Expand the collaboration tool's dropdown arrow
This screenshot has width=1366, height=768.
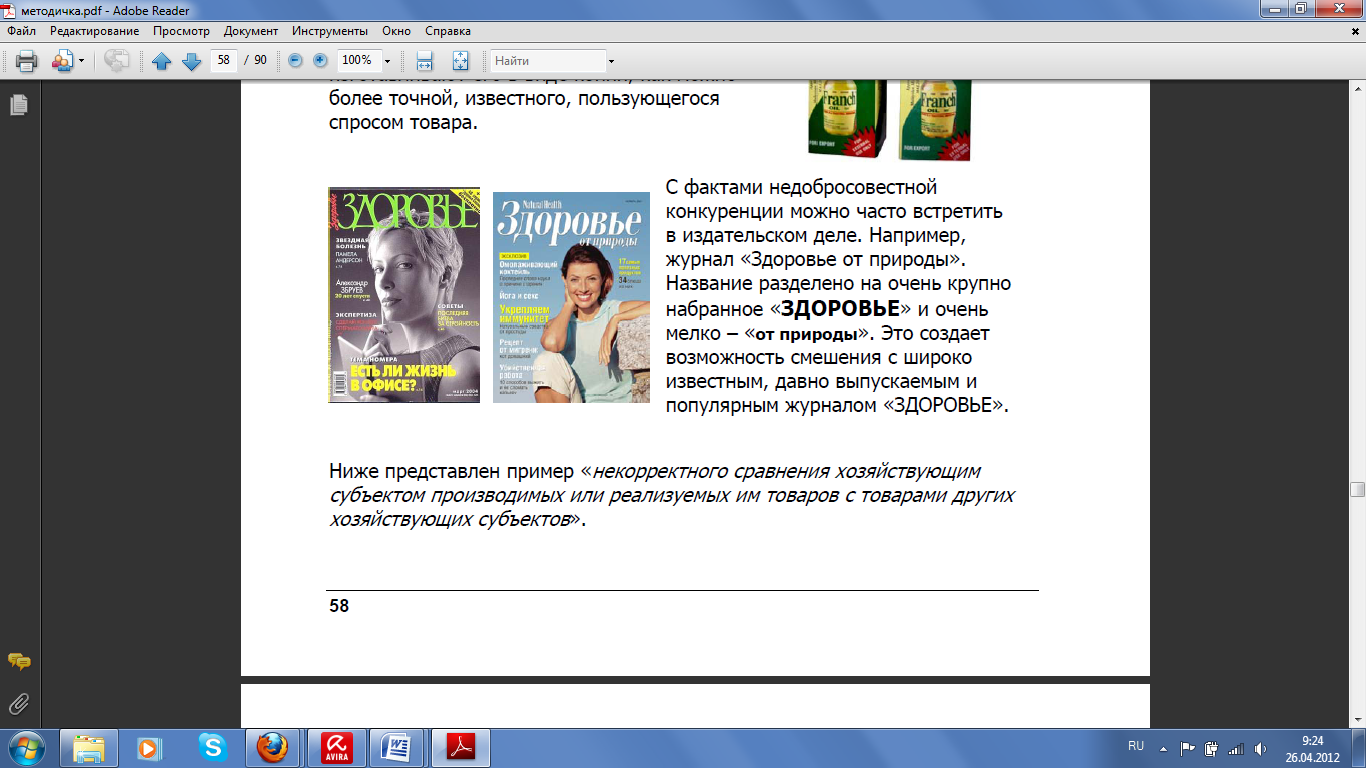[x=81, y=61]
